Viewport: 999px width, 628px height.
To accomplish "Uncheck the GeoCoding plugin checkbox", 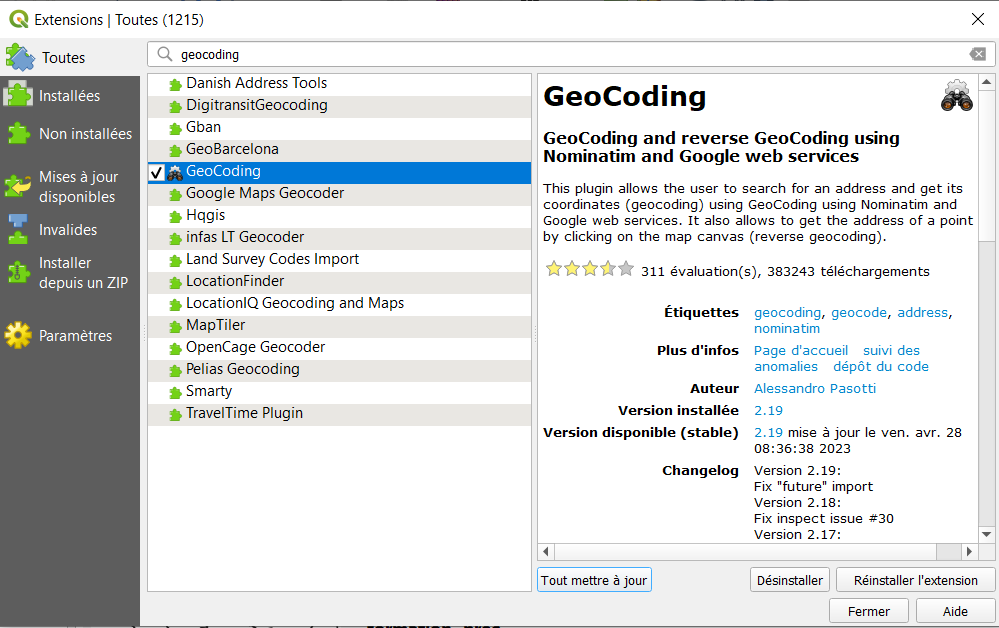I will (157, 172).
